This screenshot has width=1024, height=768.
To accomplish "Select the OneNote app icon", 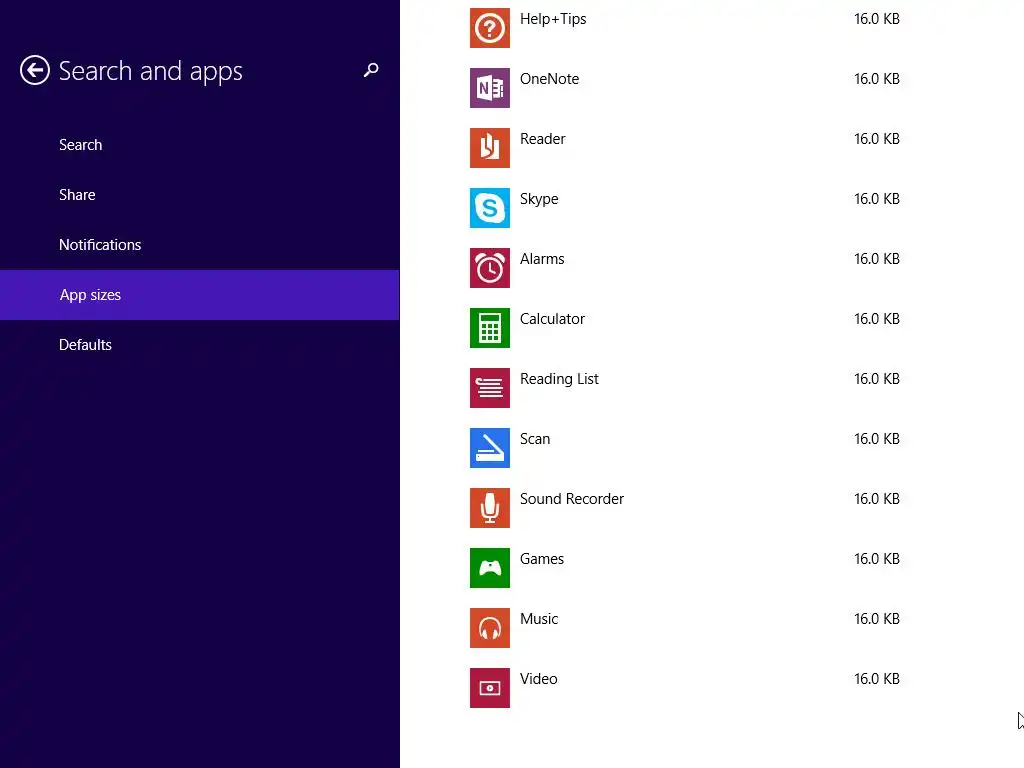I will coord(490,88).
